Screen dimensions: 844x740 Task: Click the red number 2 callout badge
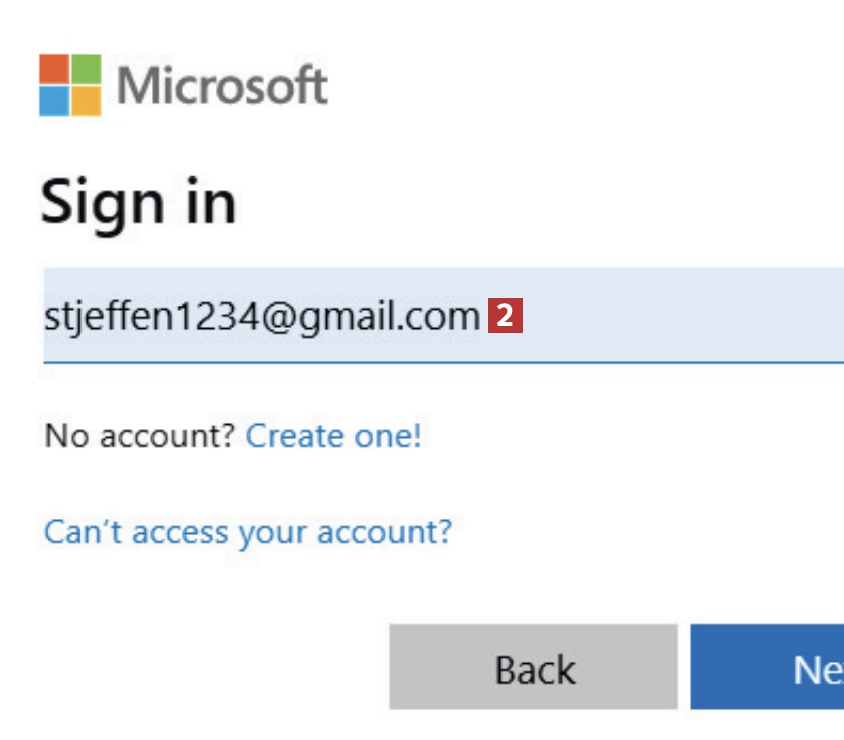pos(506,317)
